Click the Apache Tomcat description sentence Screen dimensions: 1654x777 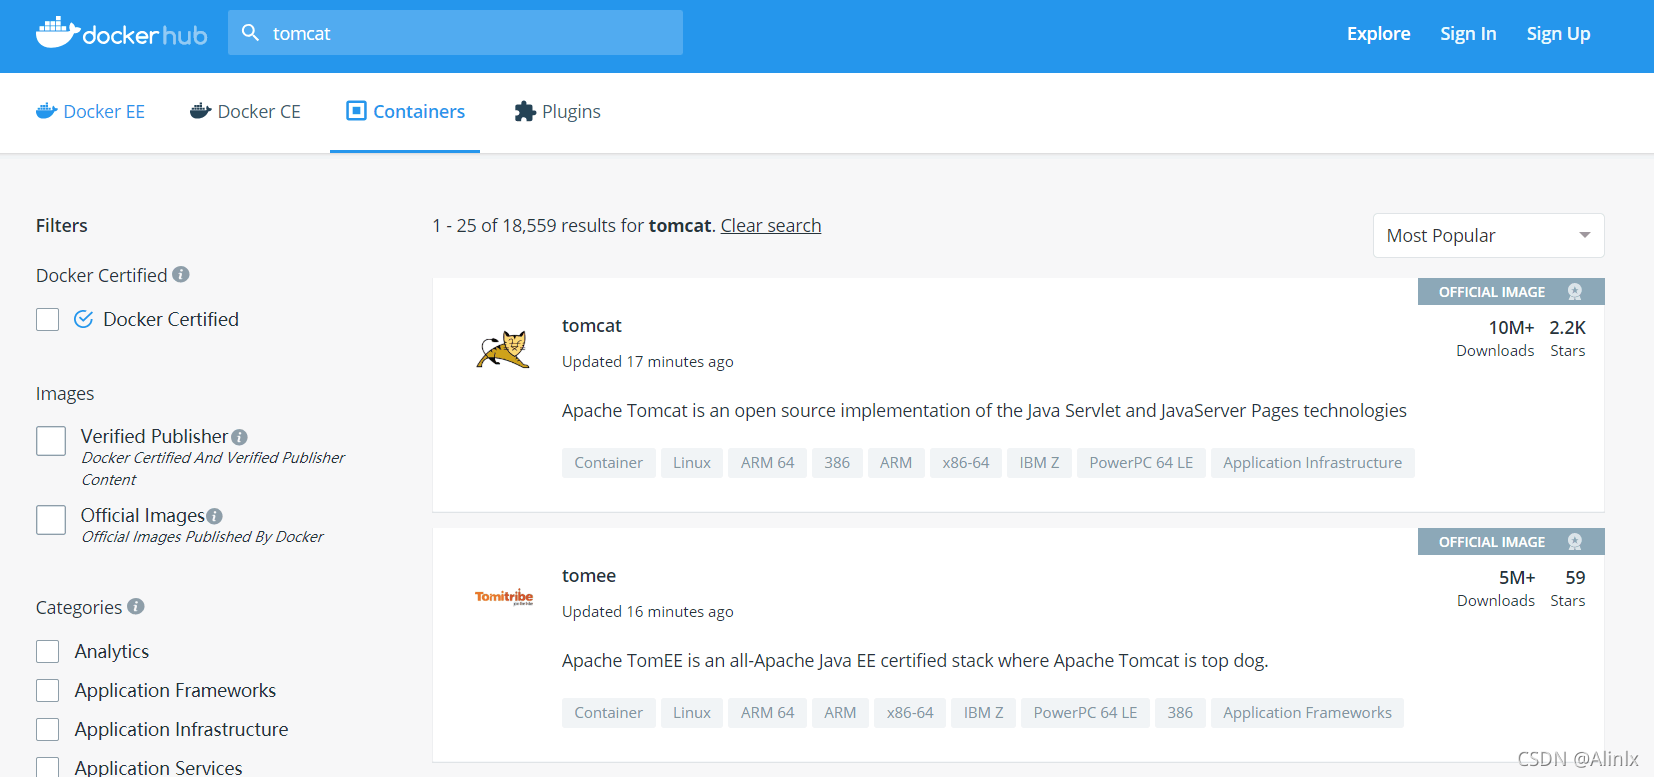(984, 410)
